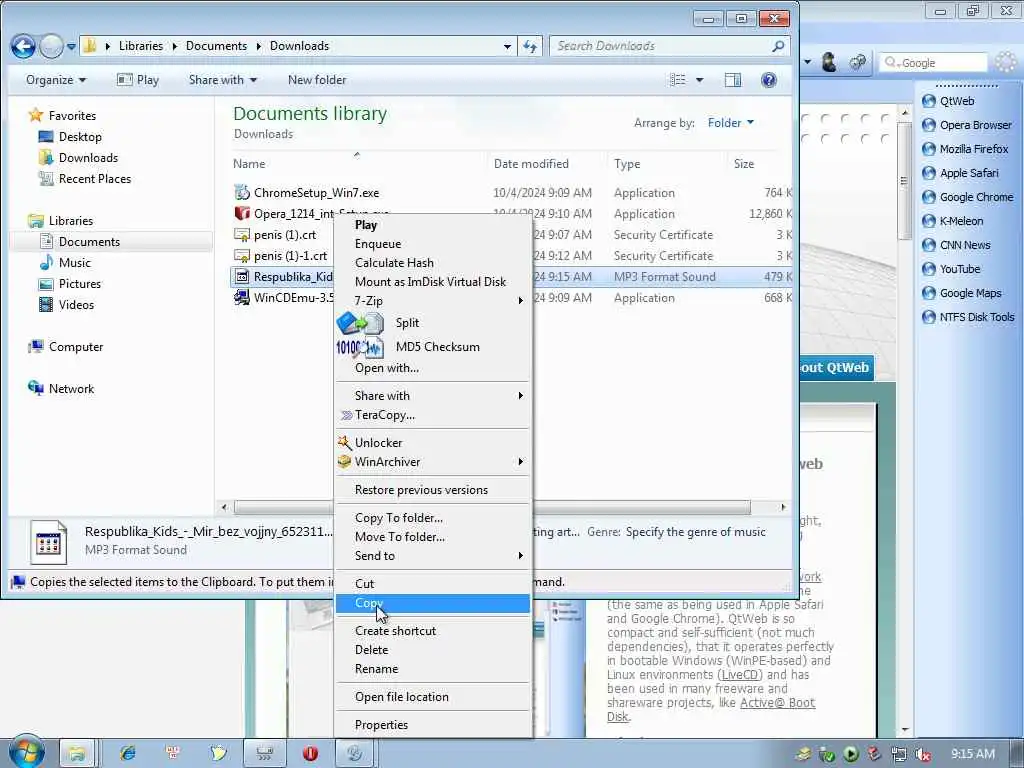Select ChromeSetup_Win7.exe file
This screenshot has height=768, width=1024.
point(316,193)
